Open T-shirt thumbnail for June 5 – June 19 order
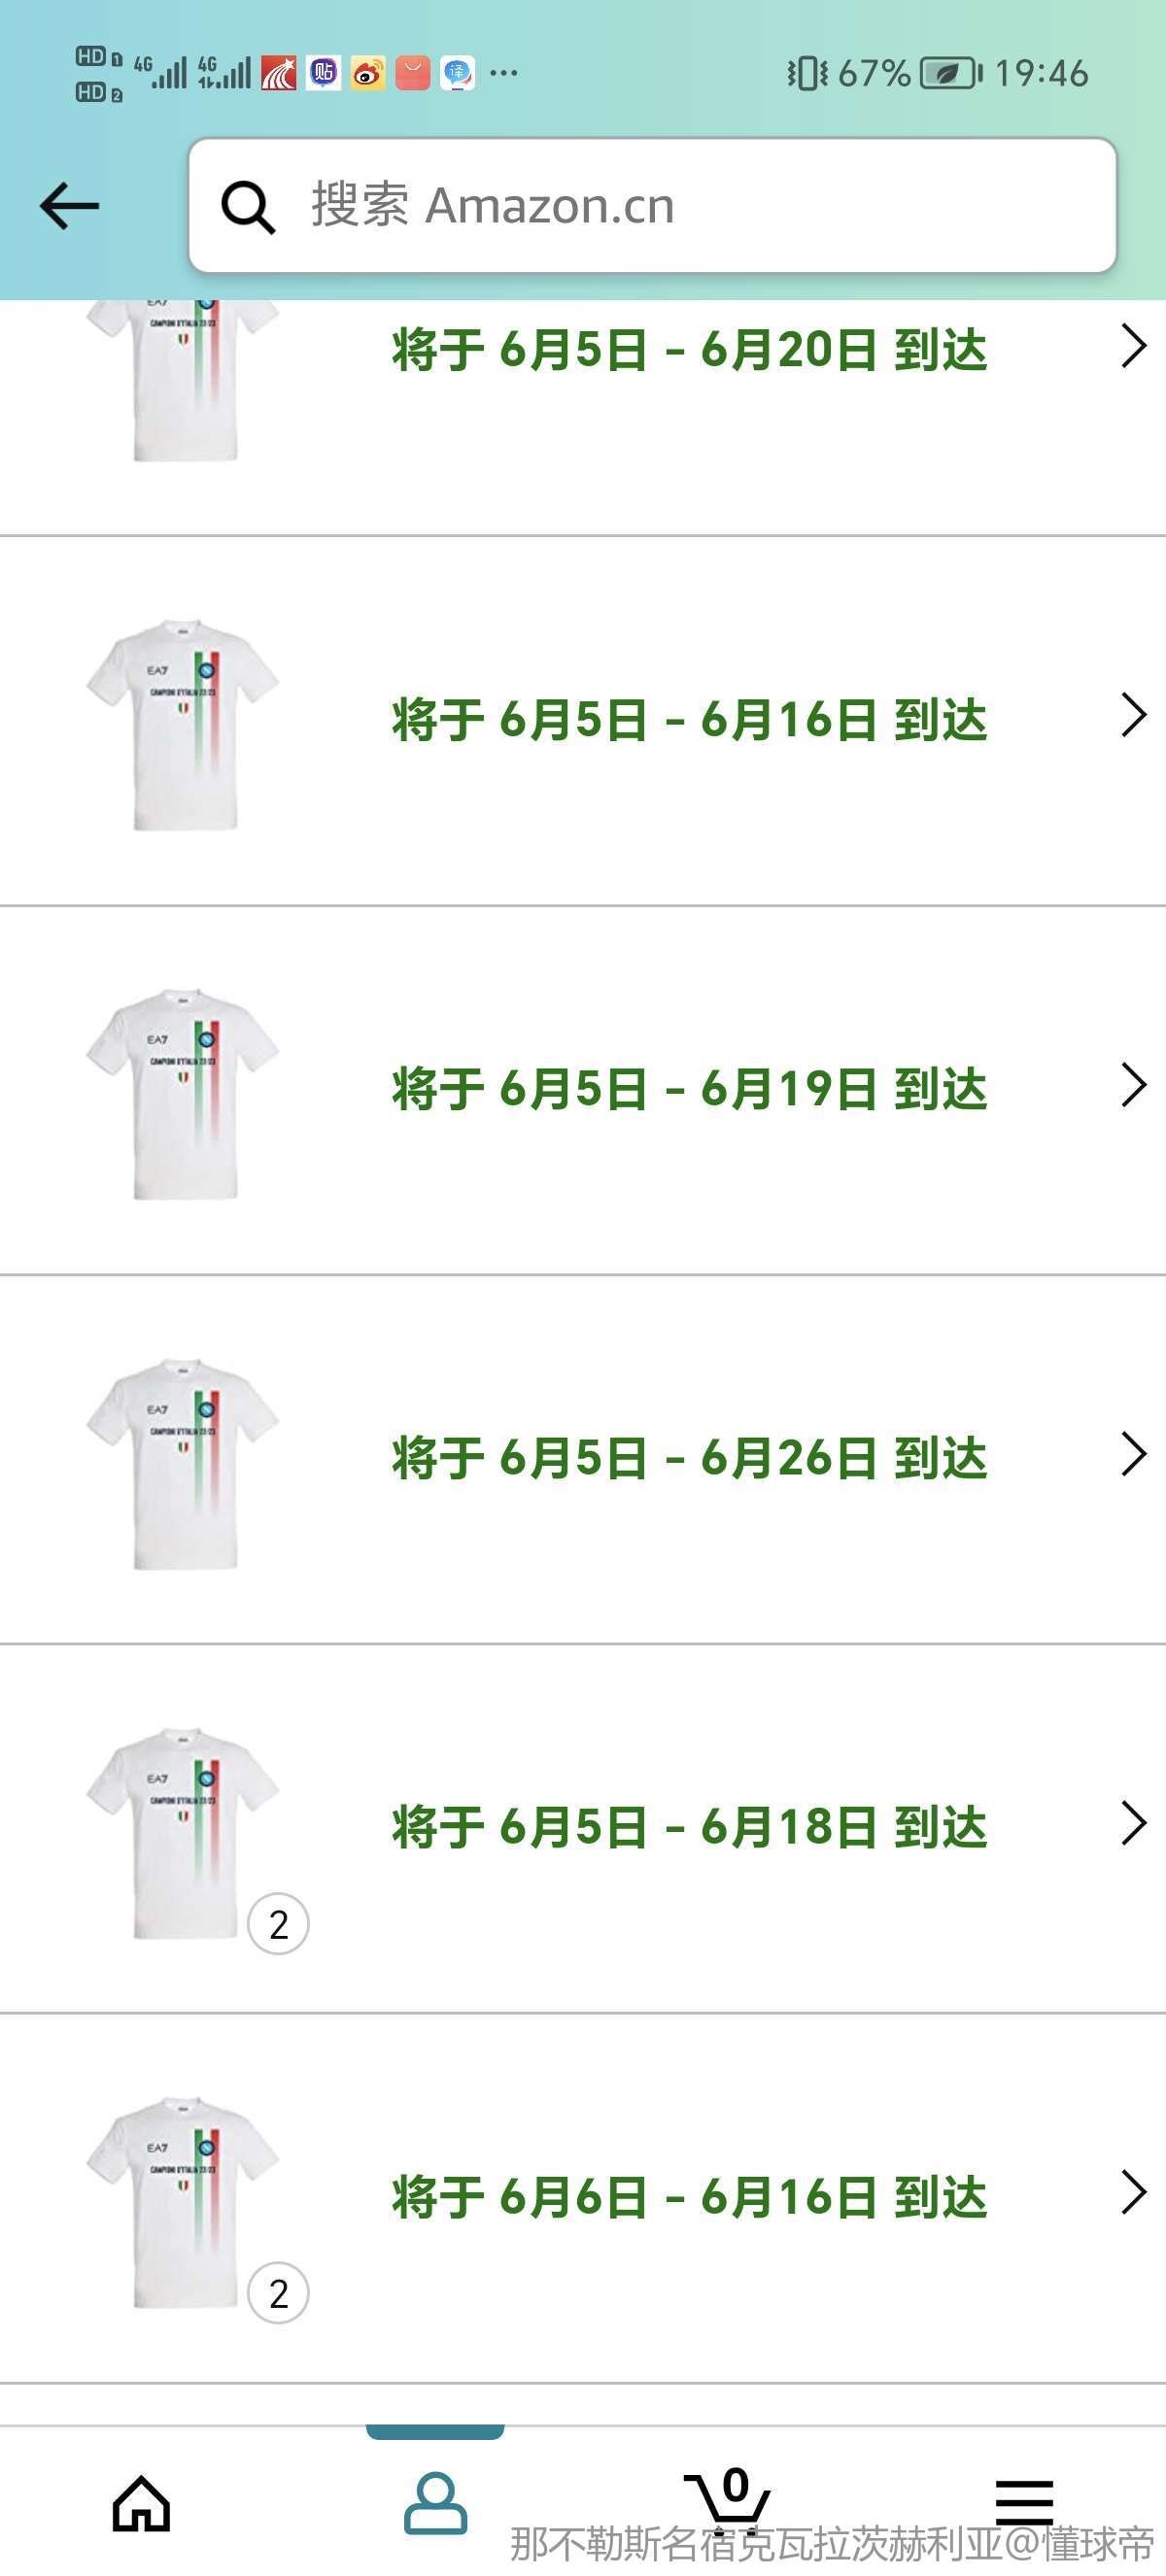Screen dimensions: 1166x2576 tap(183, 1093)
